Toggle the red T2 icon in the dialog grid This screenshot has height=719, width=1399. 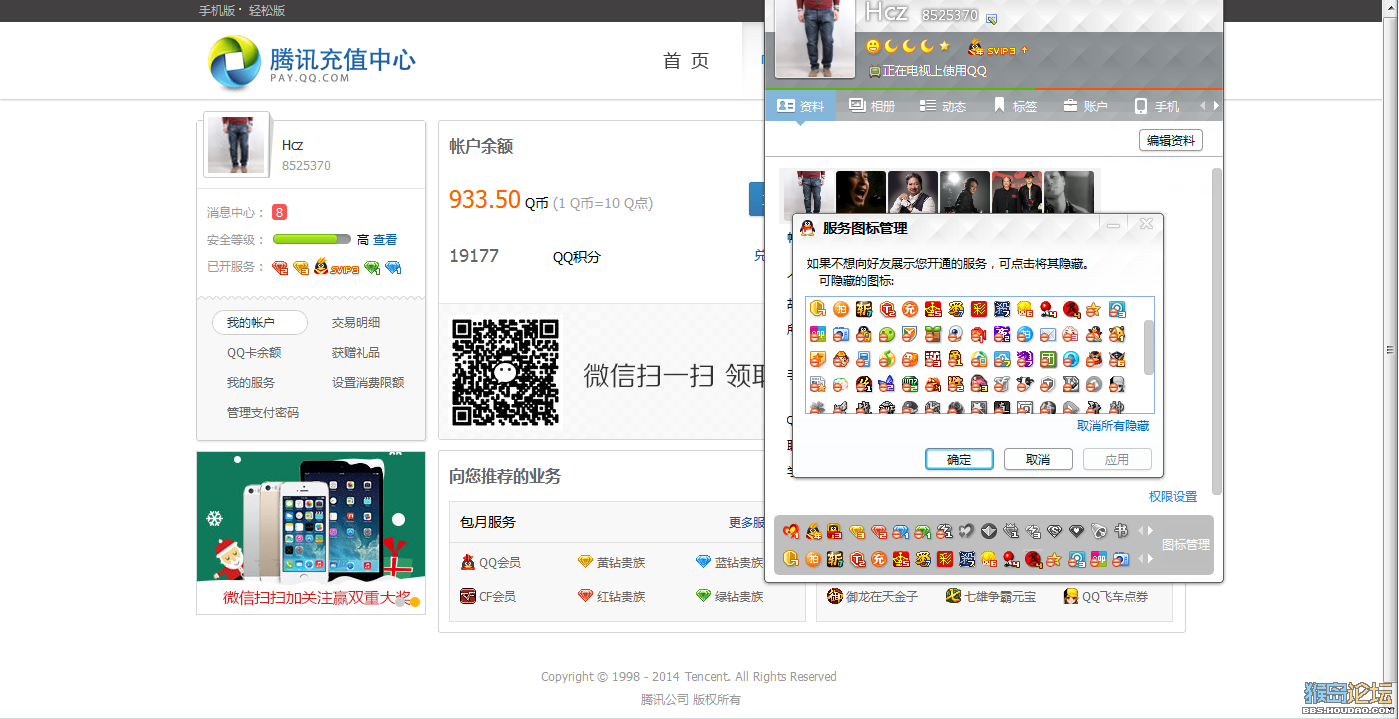[x=887, y=309]
